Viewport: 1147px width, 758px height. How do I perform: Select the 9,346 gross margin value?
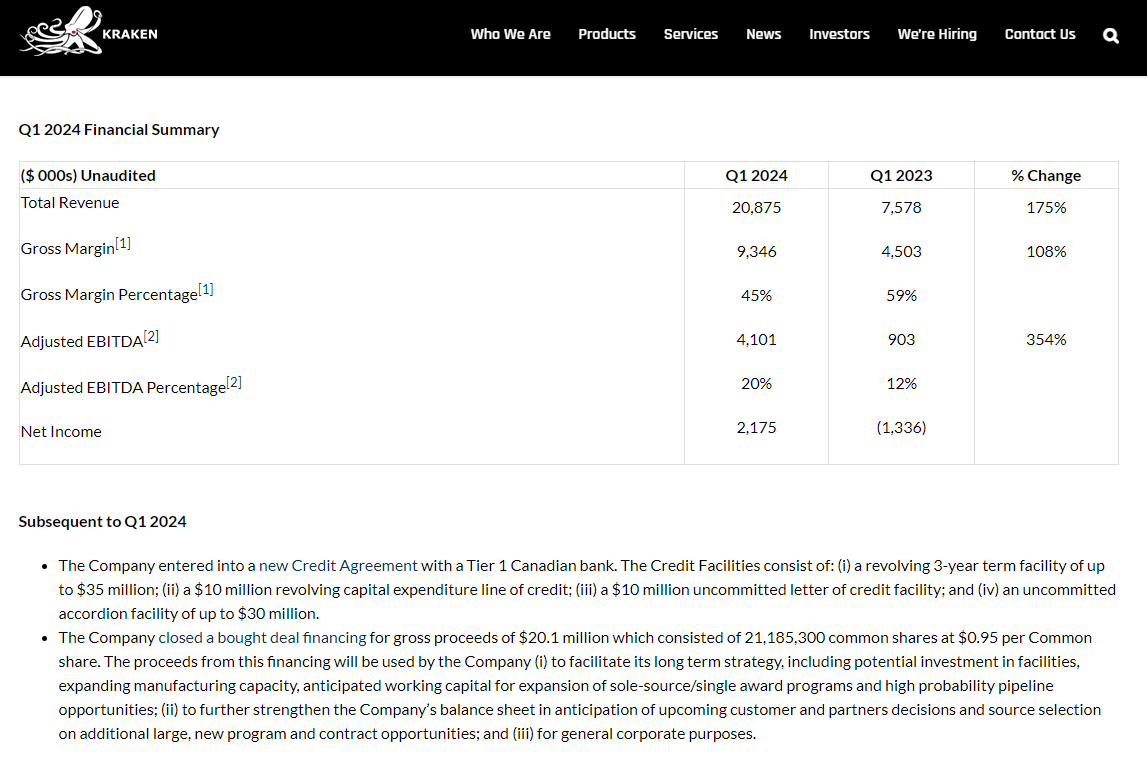pyautogui.click(x=756, y=252)
